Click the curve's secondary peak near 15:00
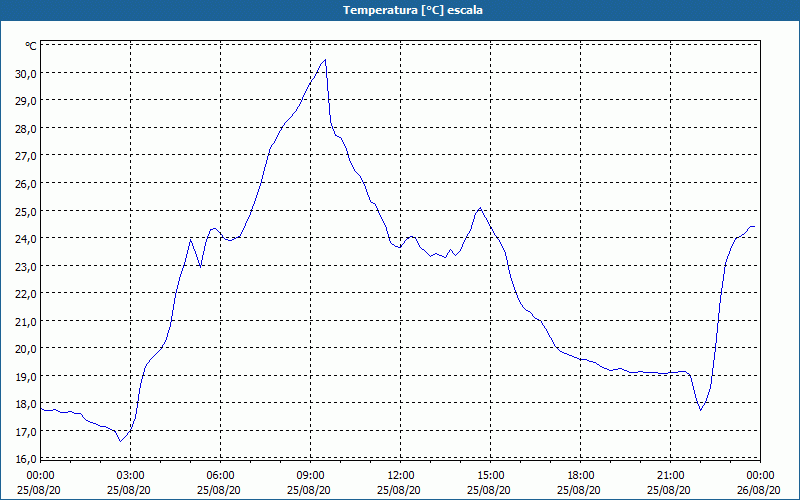Viewport: 800px width, 500px height. coord(480,208)
